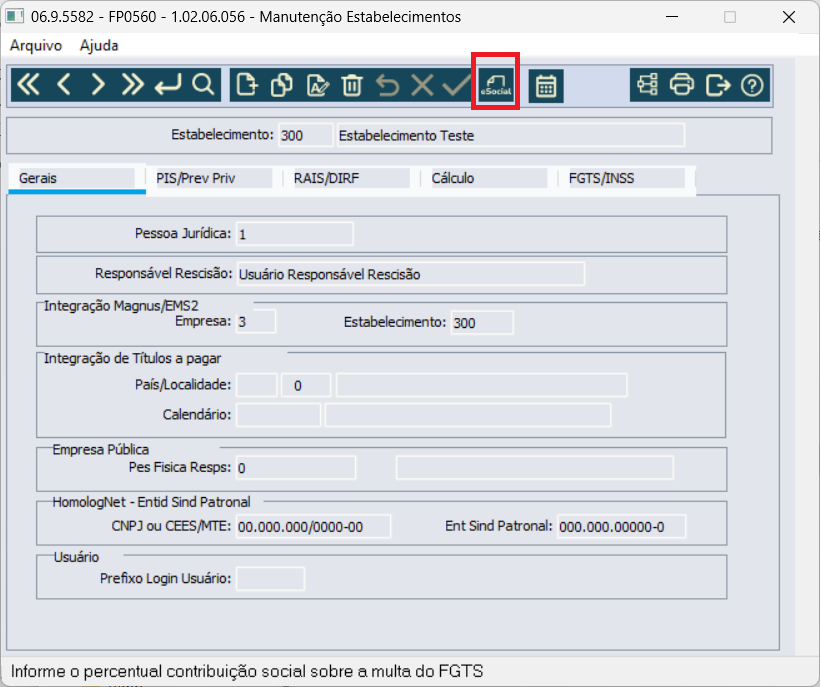821x687 pixels.
Task: Click the Pes Fisica Resps field
Action: tap(296, 468)
